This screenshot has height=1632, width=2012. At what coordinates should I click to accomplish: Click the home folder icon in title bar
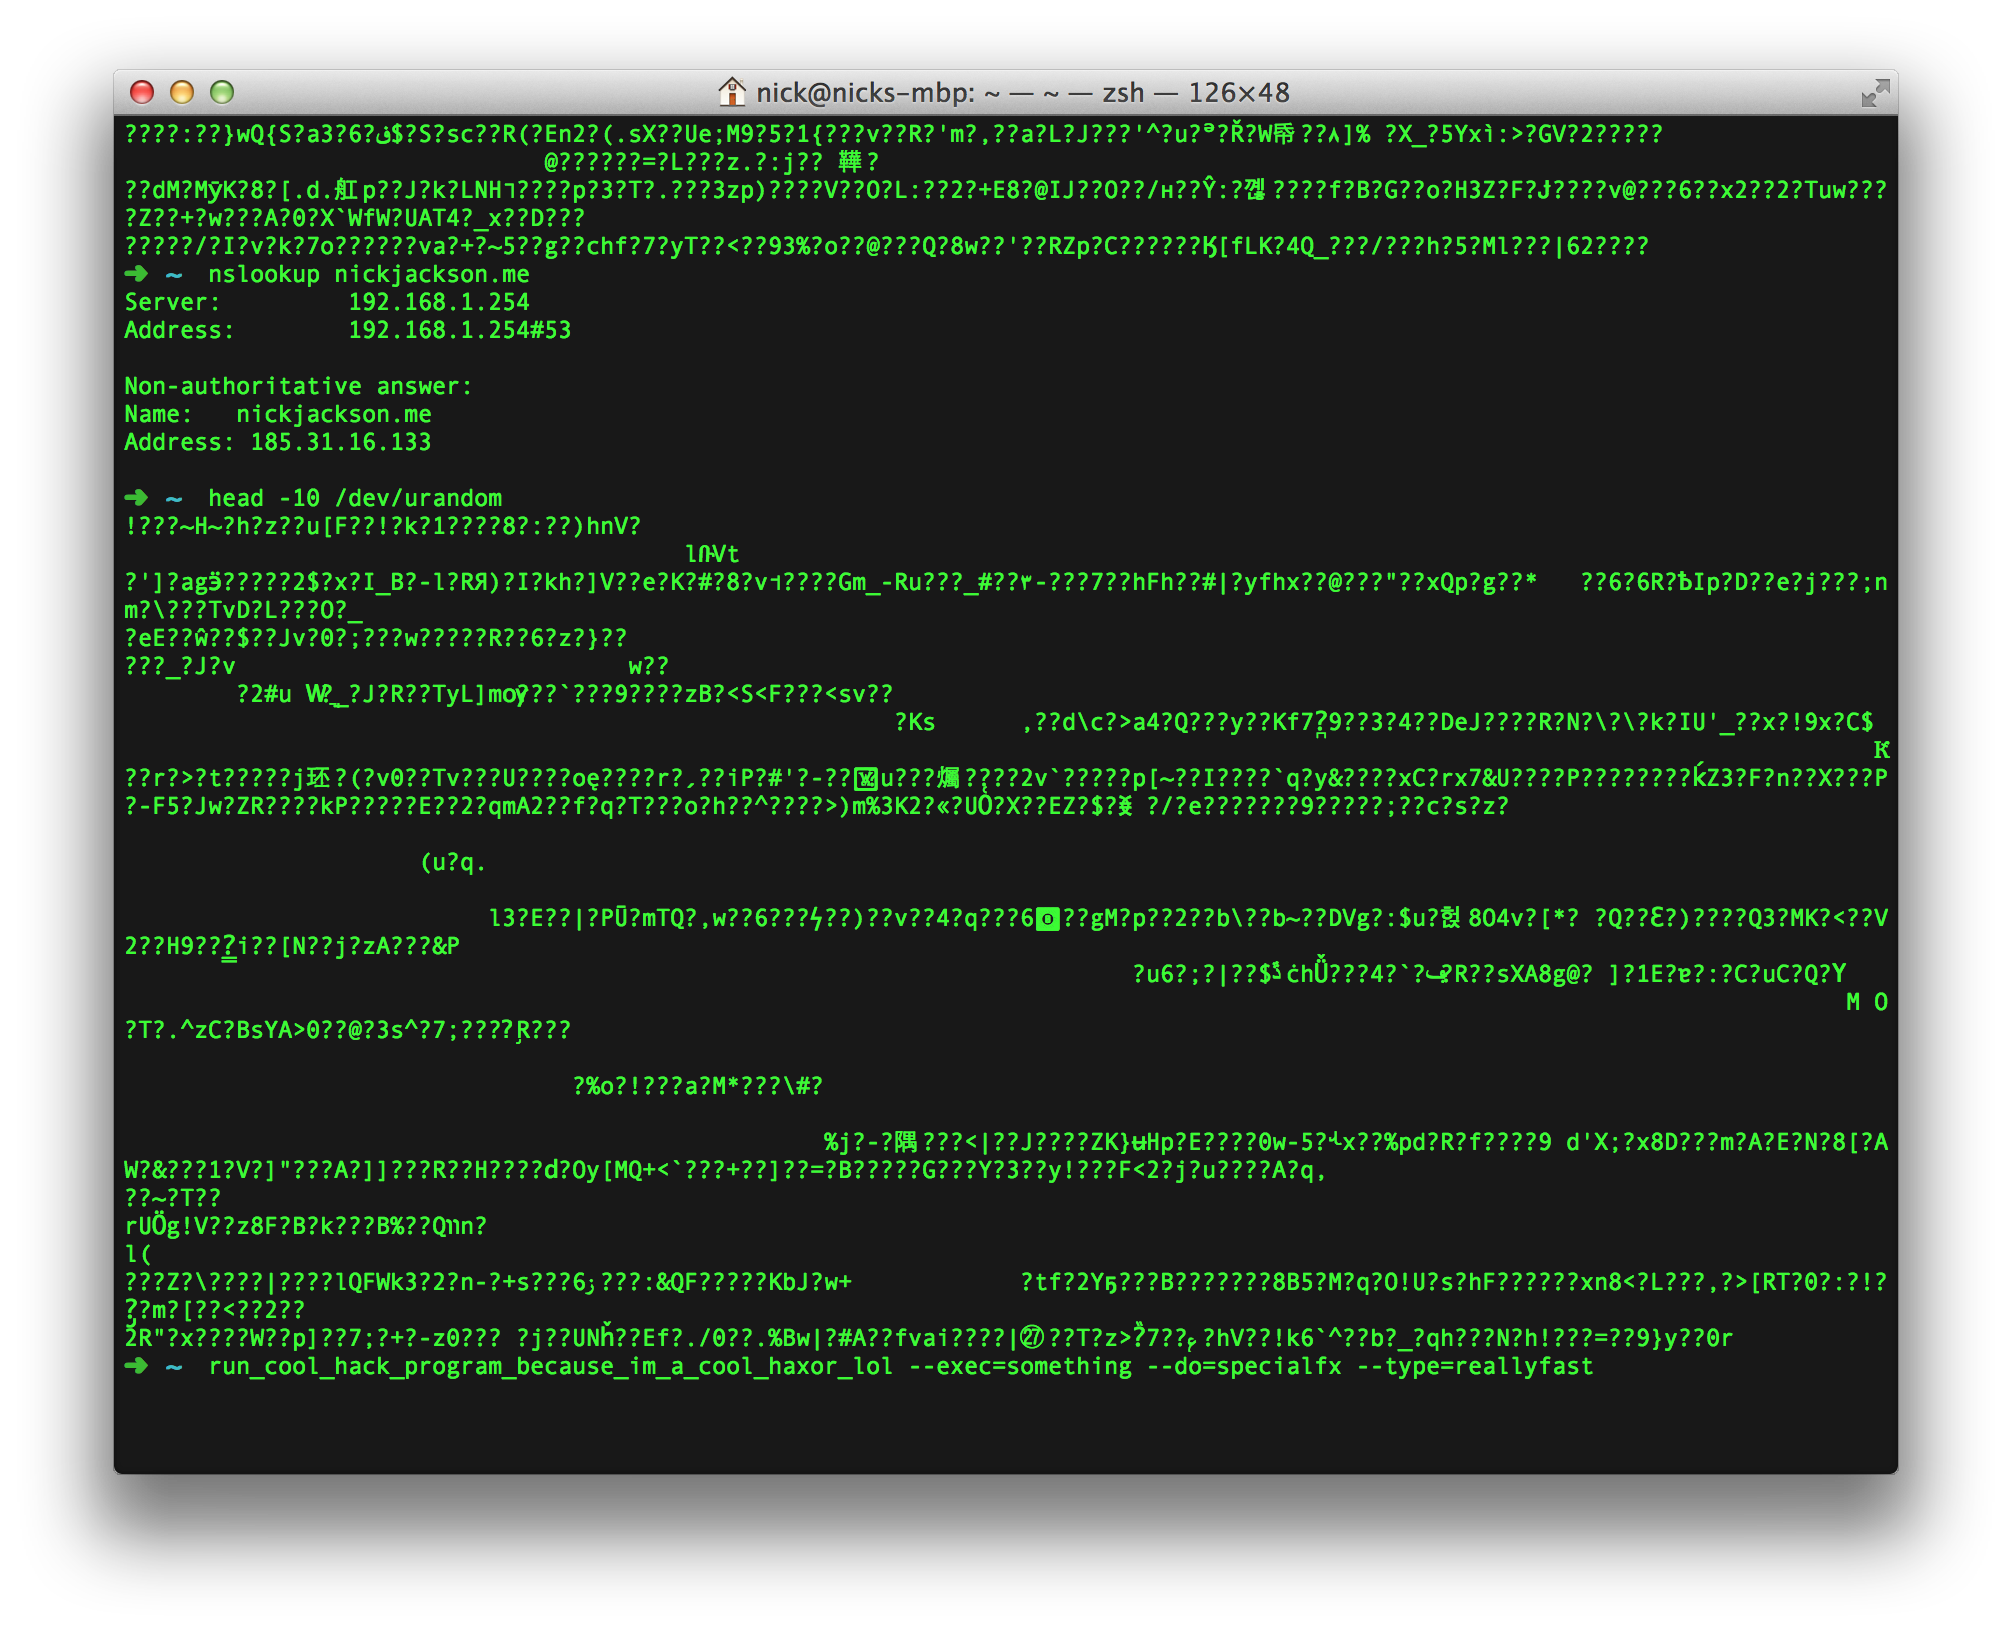732,92
